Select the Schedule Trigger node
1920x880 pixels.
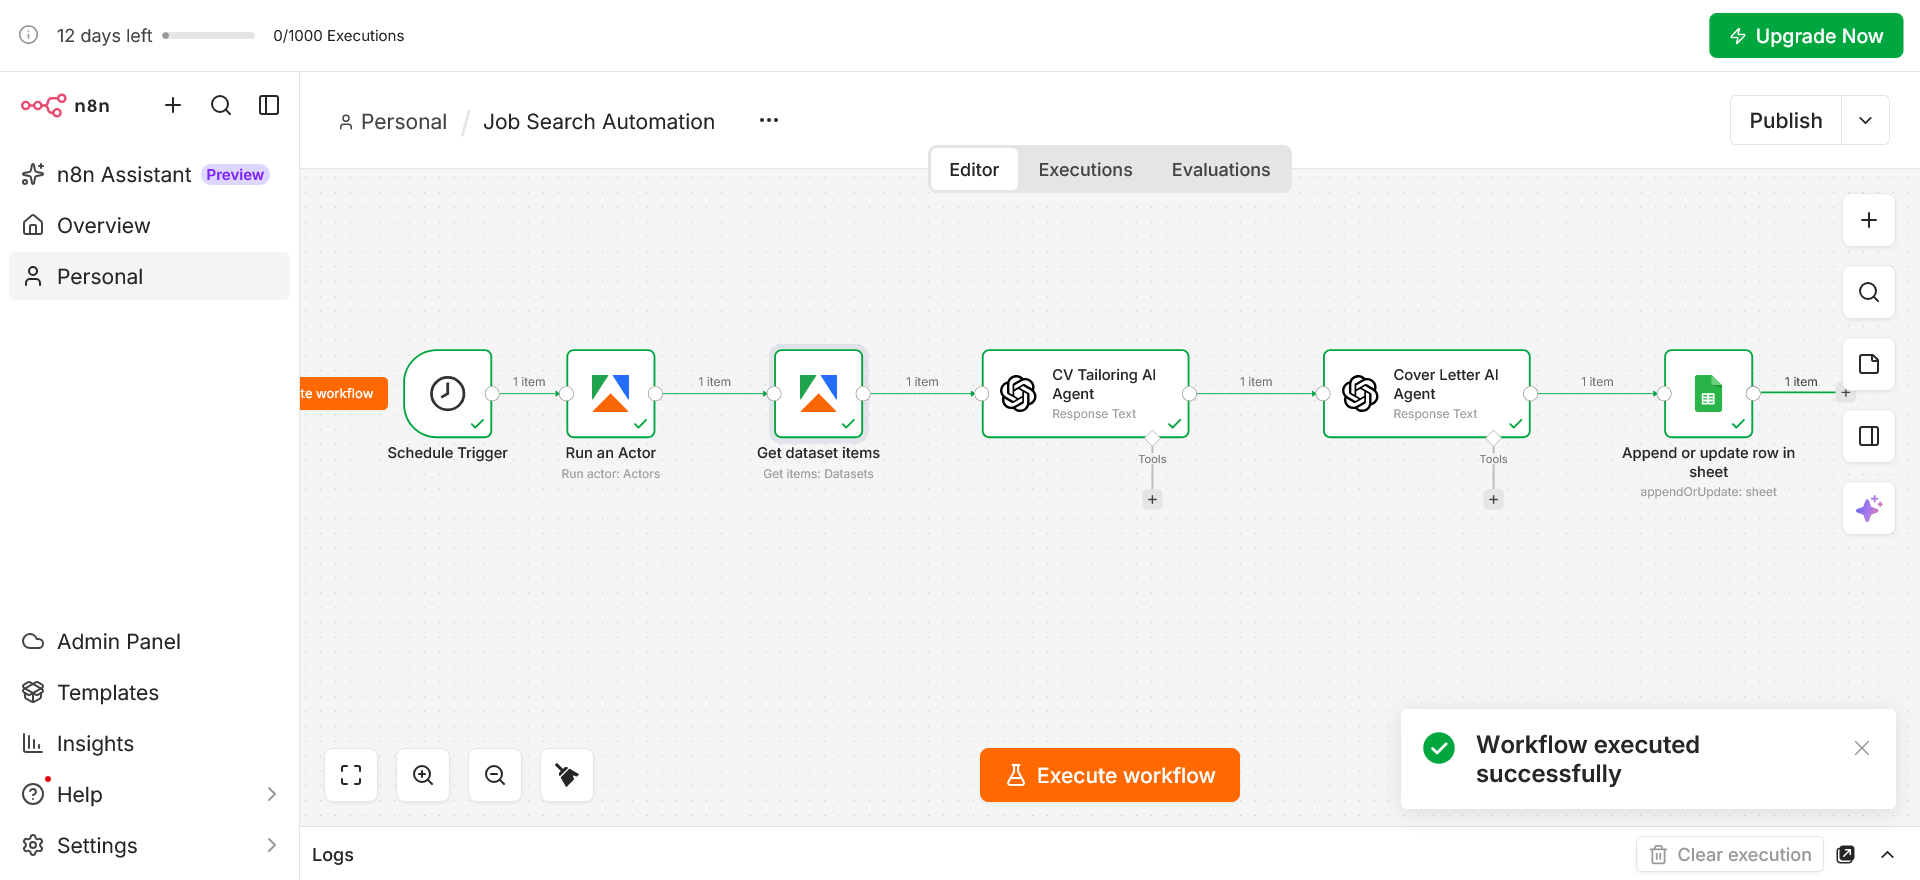coord(448,393)
